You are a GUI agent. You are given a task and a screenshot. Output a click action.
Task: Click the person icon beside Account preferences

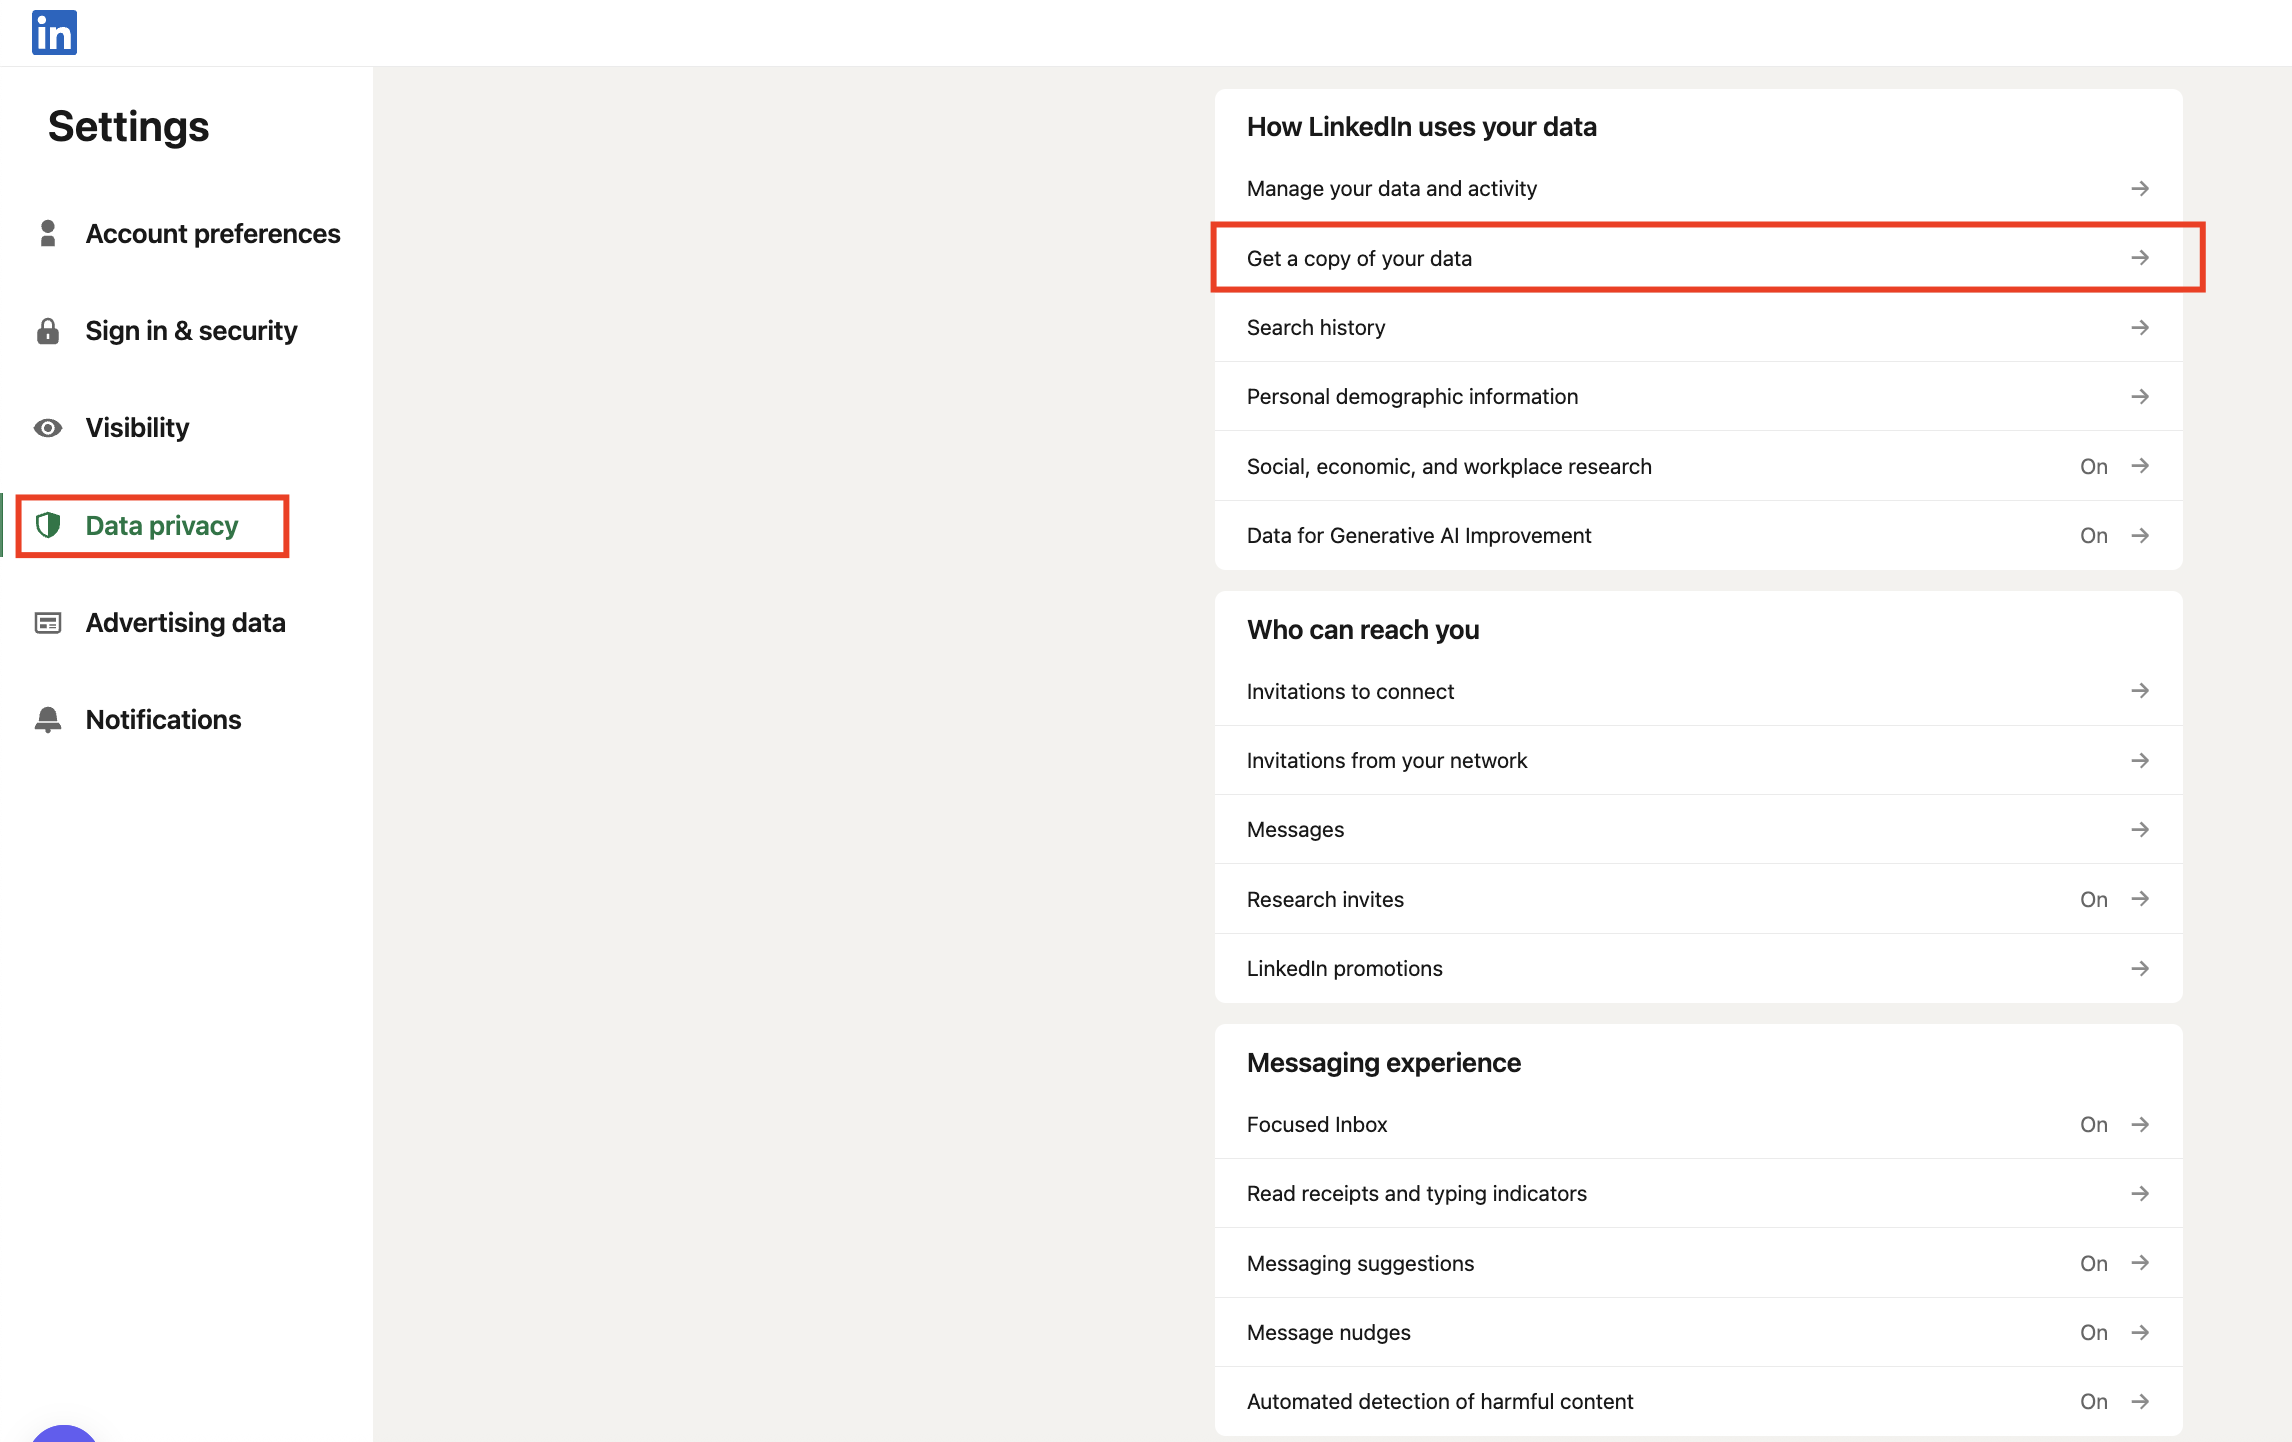[x=48, y=233]
